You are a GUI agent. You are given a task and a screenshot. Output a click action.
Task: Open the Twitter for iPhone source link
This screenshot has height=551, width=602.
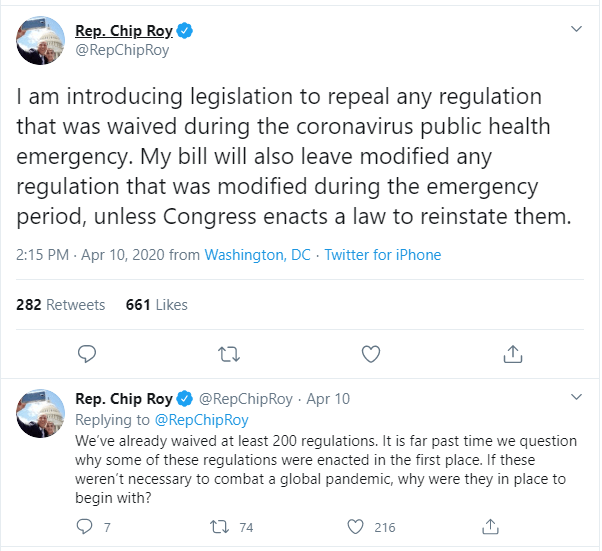pyautogui.click(x=383, y=255)
